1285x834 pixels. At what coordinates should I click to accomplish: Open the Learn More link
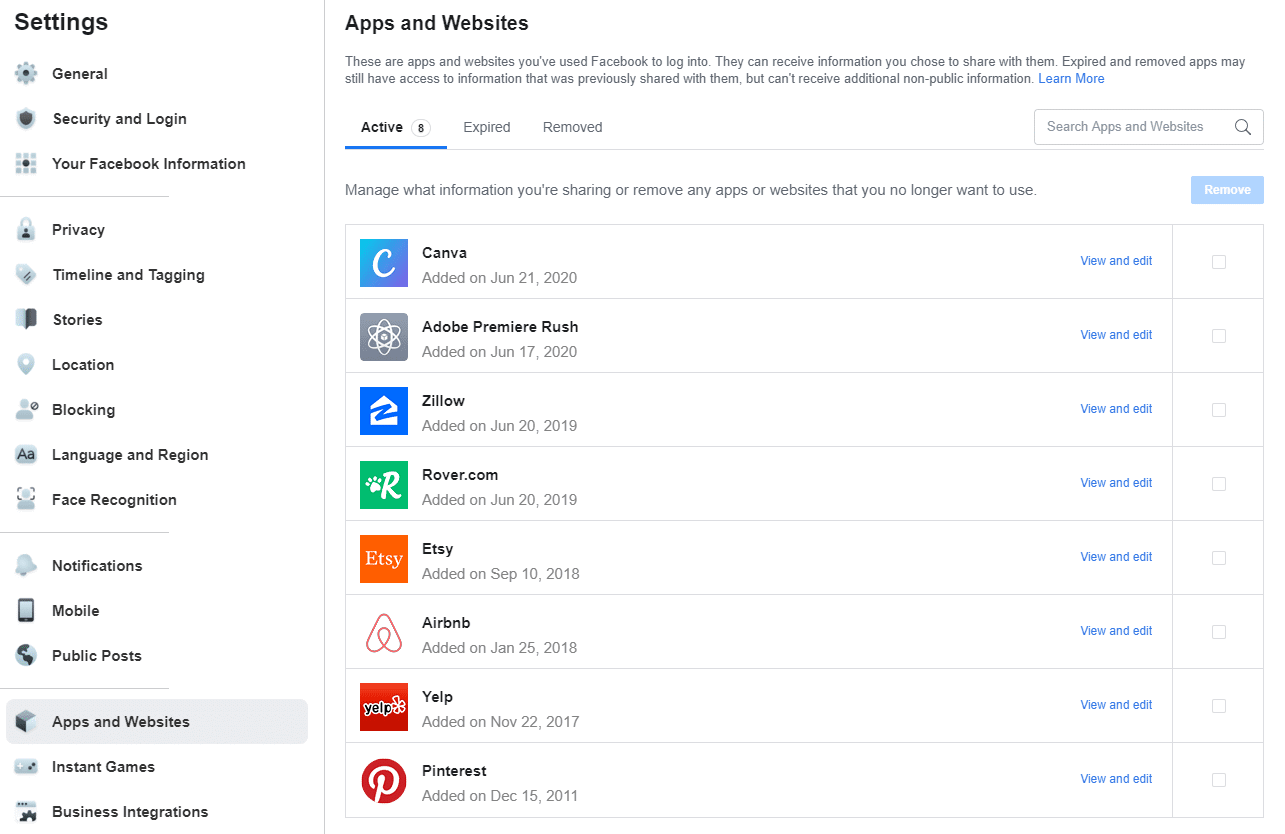[x=1071, y=79]
